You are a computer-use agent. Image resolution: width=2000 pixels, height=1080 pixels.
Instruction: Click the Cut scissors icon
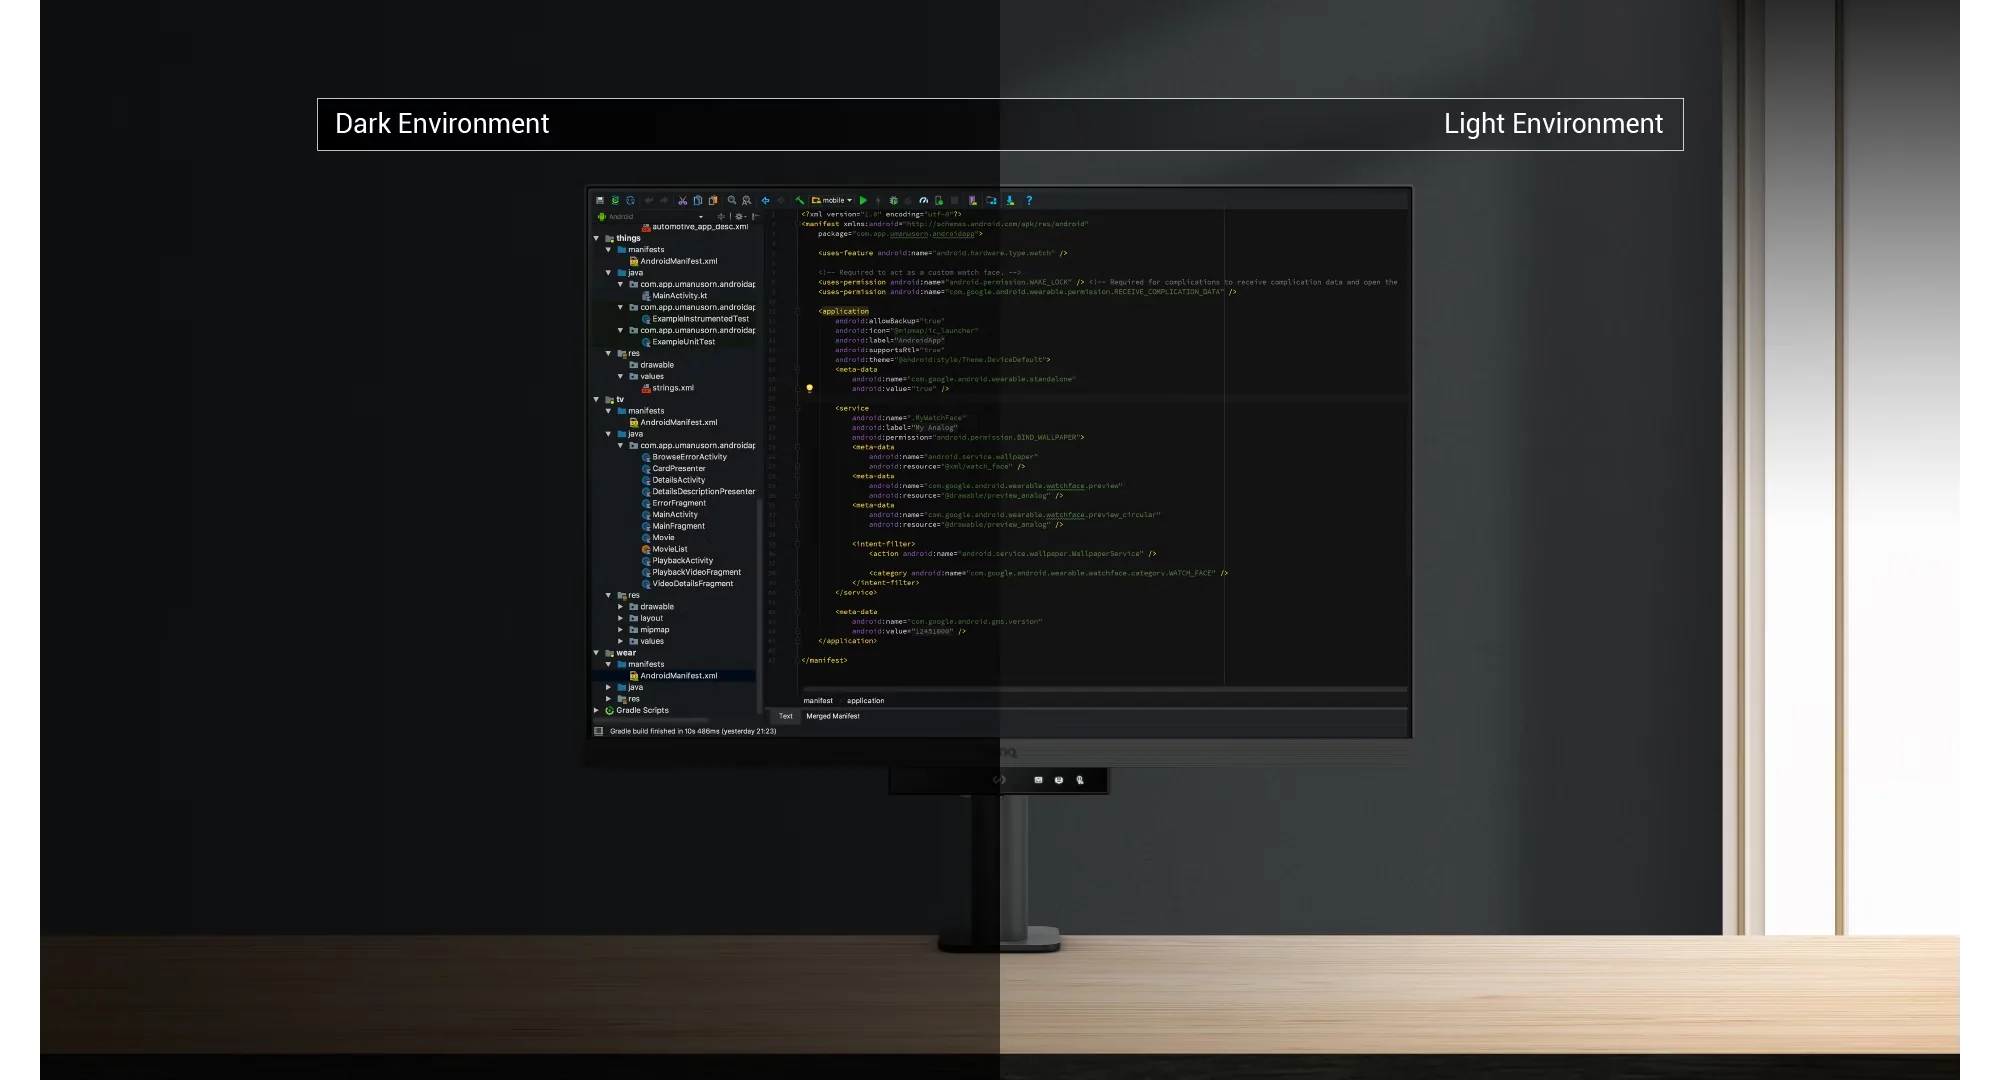pyautogui.click(x=682, y=200)
